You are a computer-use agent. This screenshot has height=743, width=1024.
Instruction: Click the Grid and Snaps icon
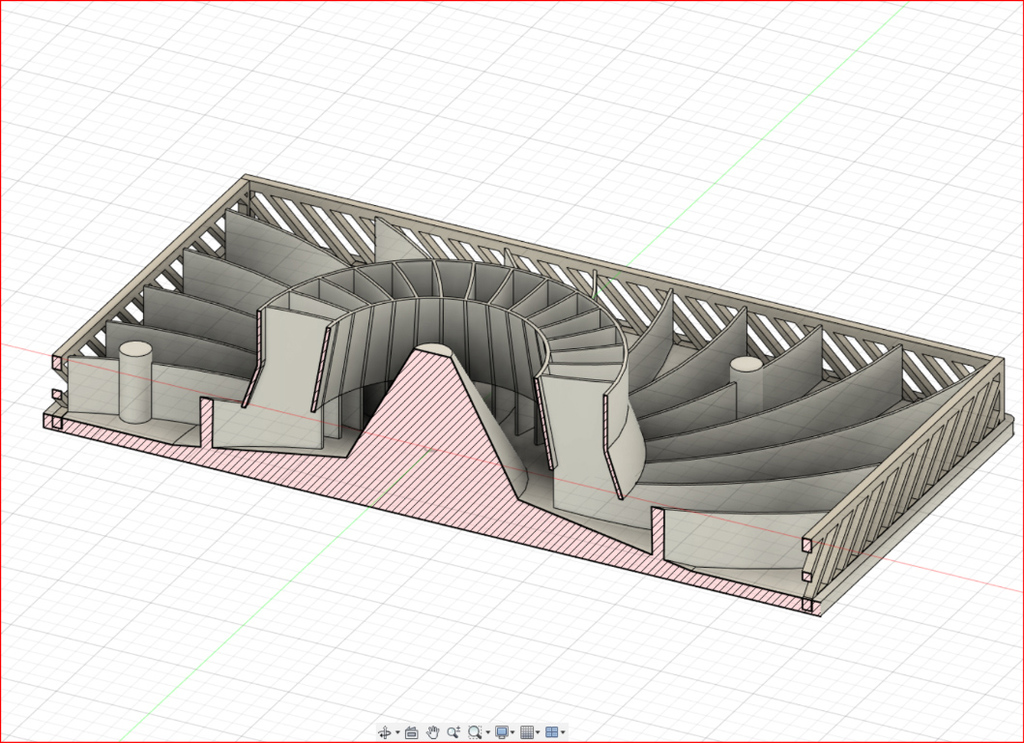click(x=527, y=732)
